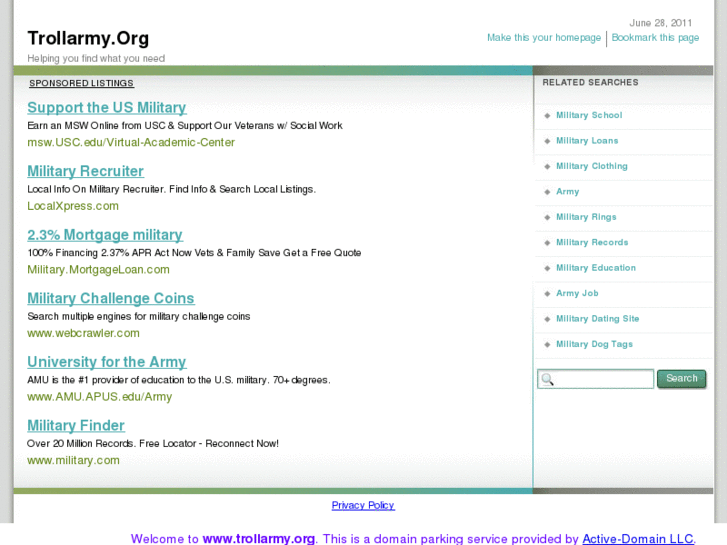This screenshot has height=545, width=727.
Task: Click the bullet icon beside Army Job
Action: point(547,294)
